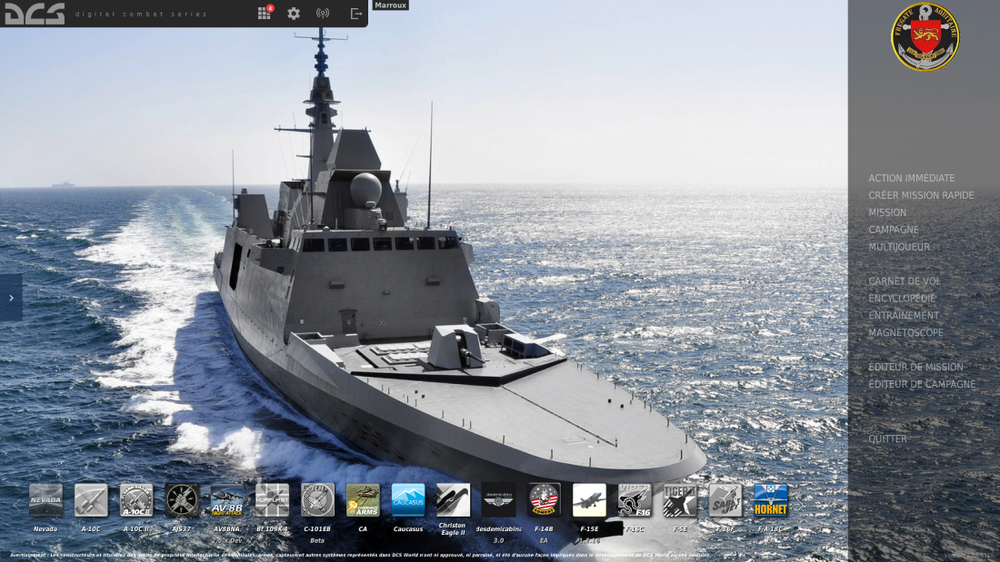Select the desdemicabina module icon
The image size is (1000, 562).
[x=499, y=499]
